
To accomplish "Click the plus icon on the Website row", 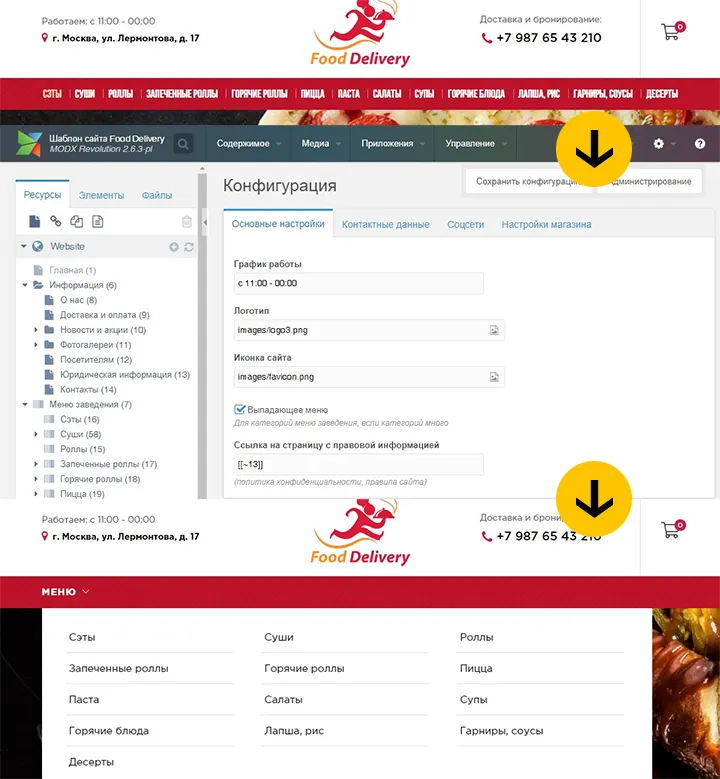I will [173, 247].
